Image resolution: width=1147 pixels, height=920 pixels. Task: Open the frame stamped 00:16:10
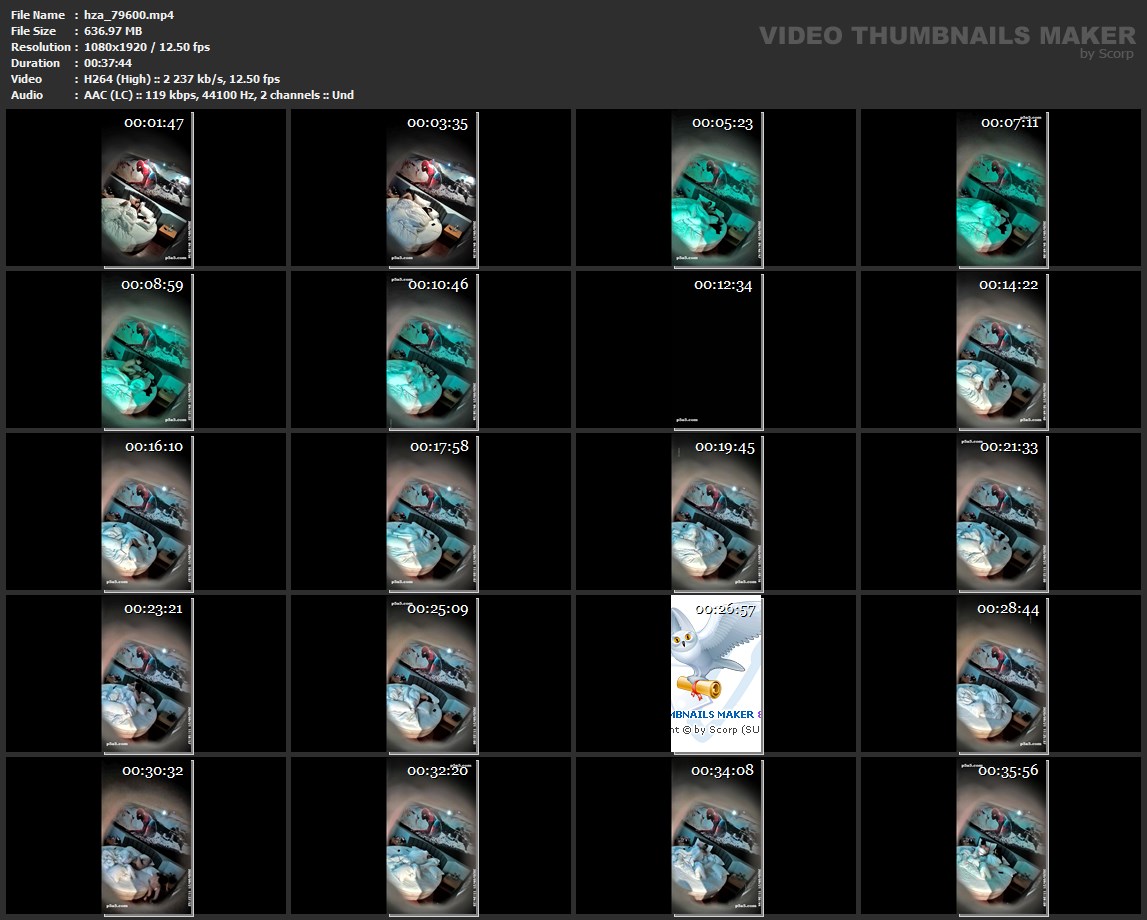pyautogui.click(x=146, y=512)
